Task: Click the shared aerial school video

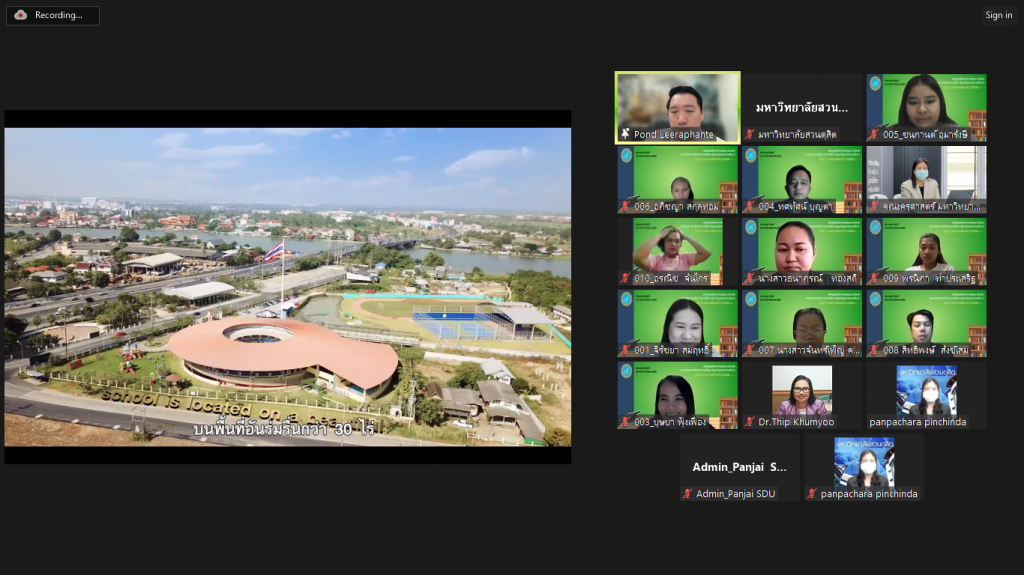Action: [288, 286]
